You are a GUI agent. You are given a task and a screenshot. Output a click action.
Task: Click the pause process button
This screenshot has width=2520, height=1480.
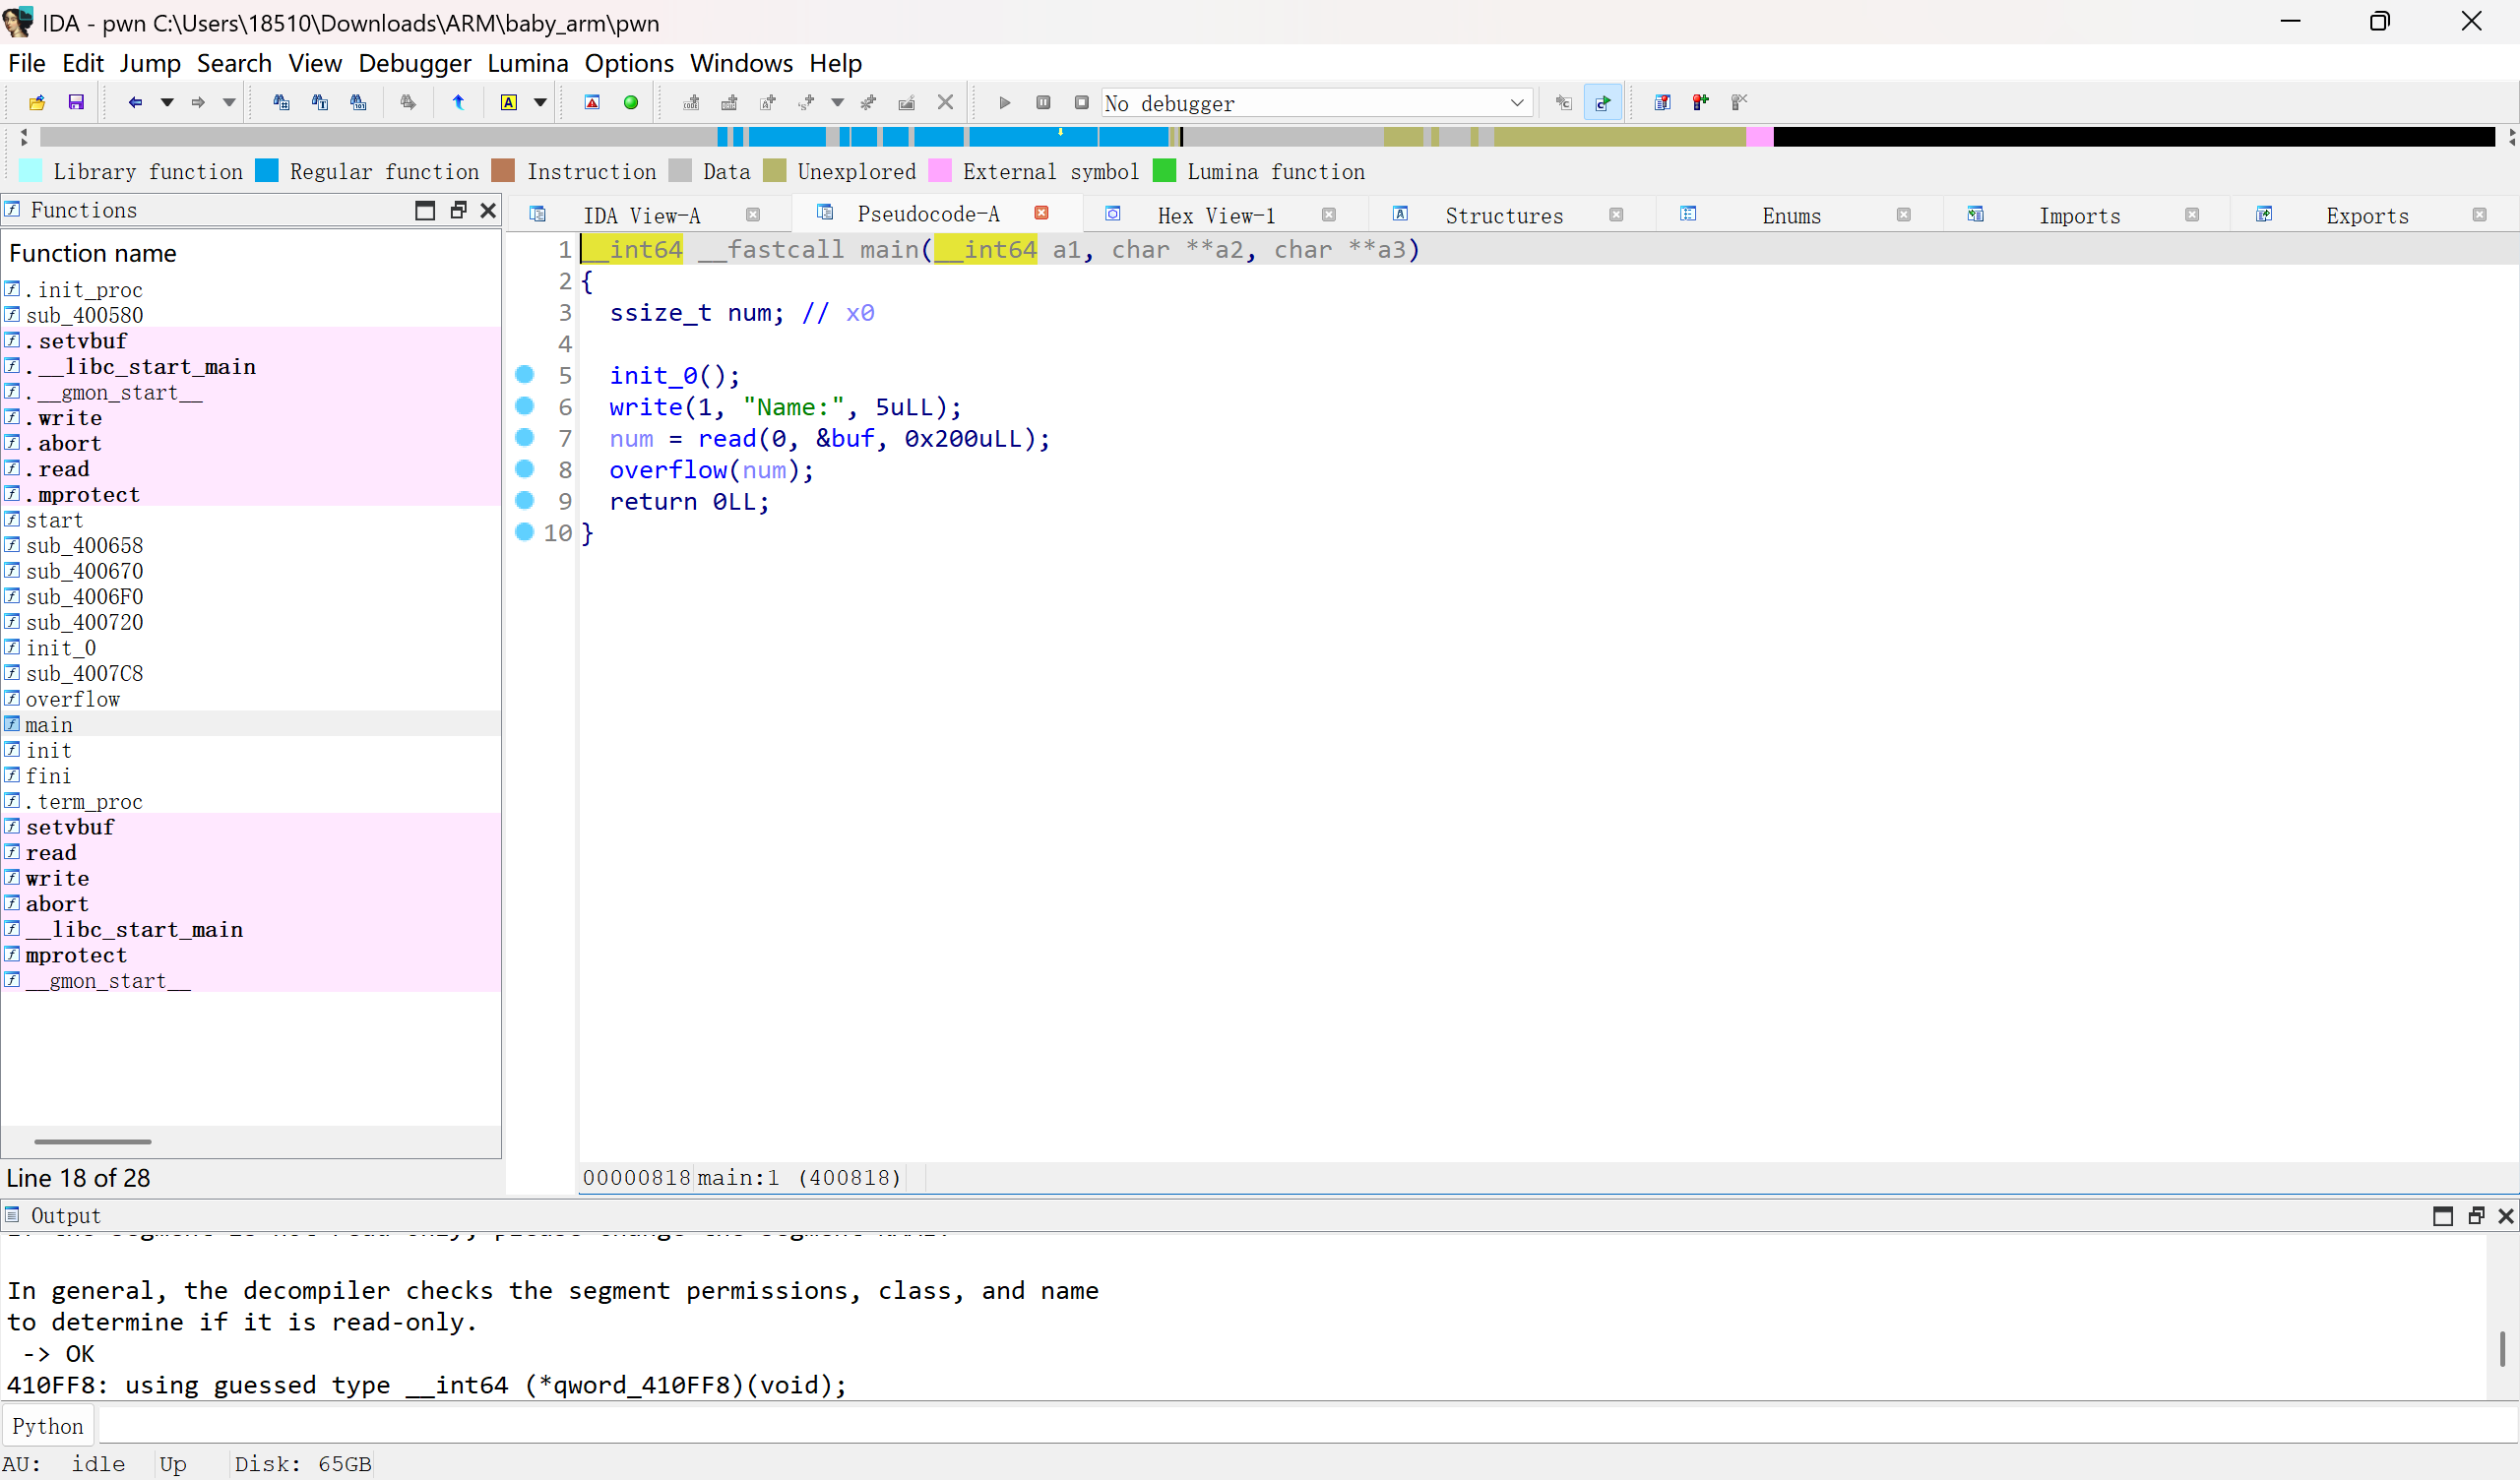1043,102
